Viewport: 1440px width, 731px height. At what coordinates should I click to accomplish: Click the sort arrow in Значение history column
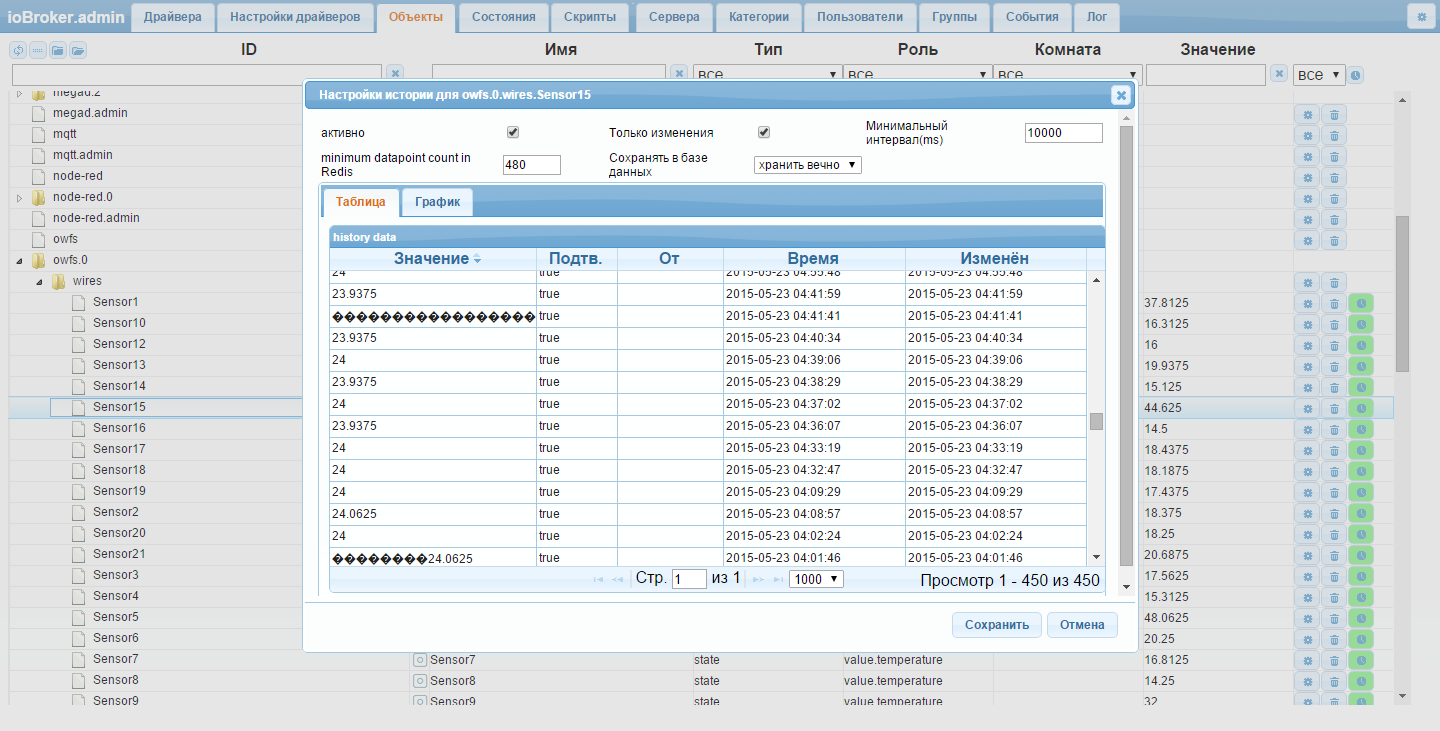477,259
